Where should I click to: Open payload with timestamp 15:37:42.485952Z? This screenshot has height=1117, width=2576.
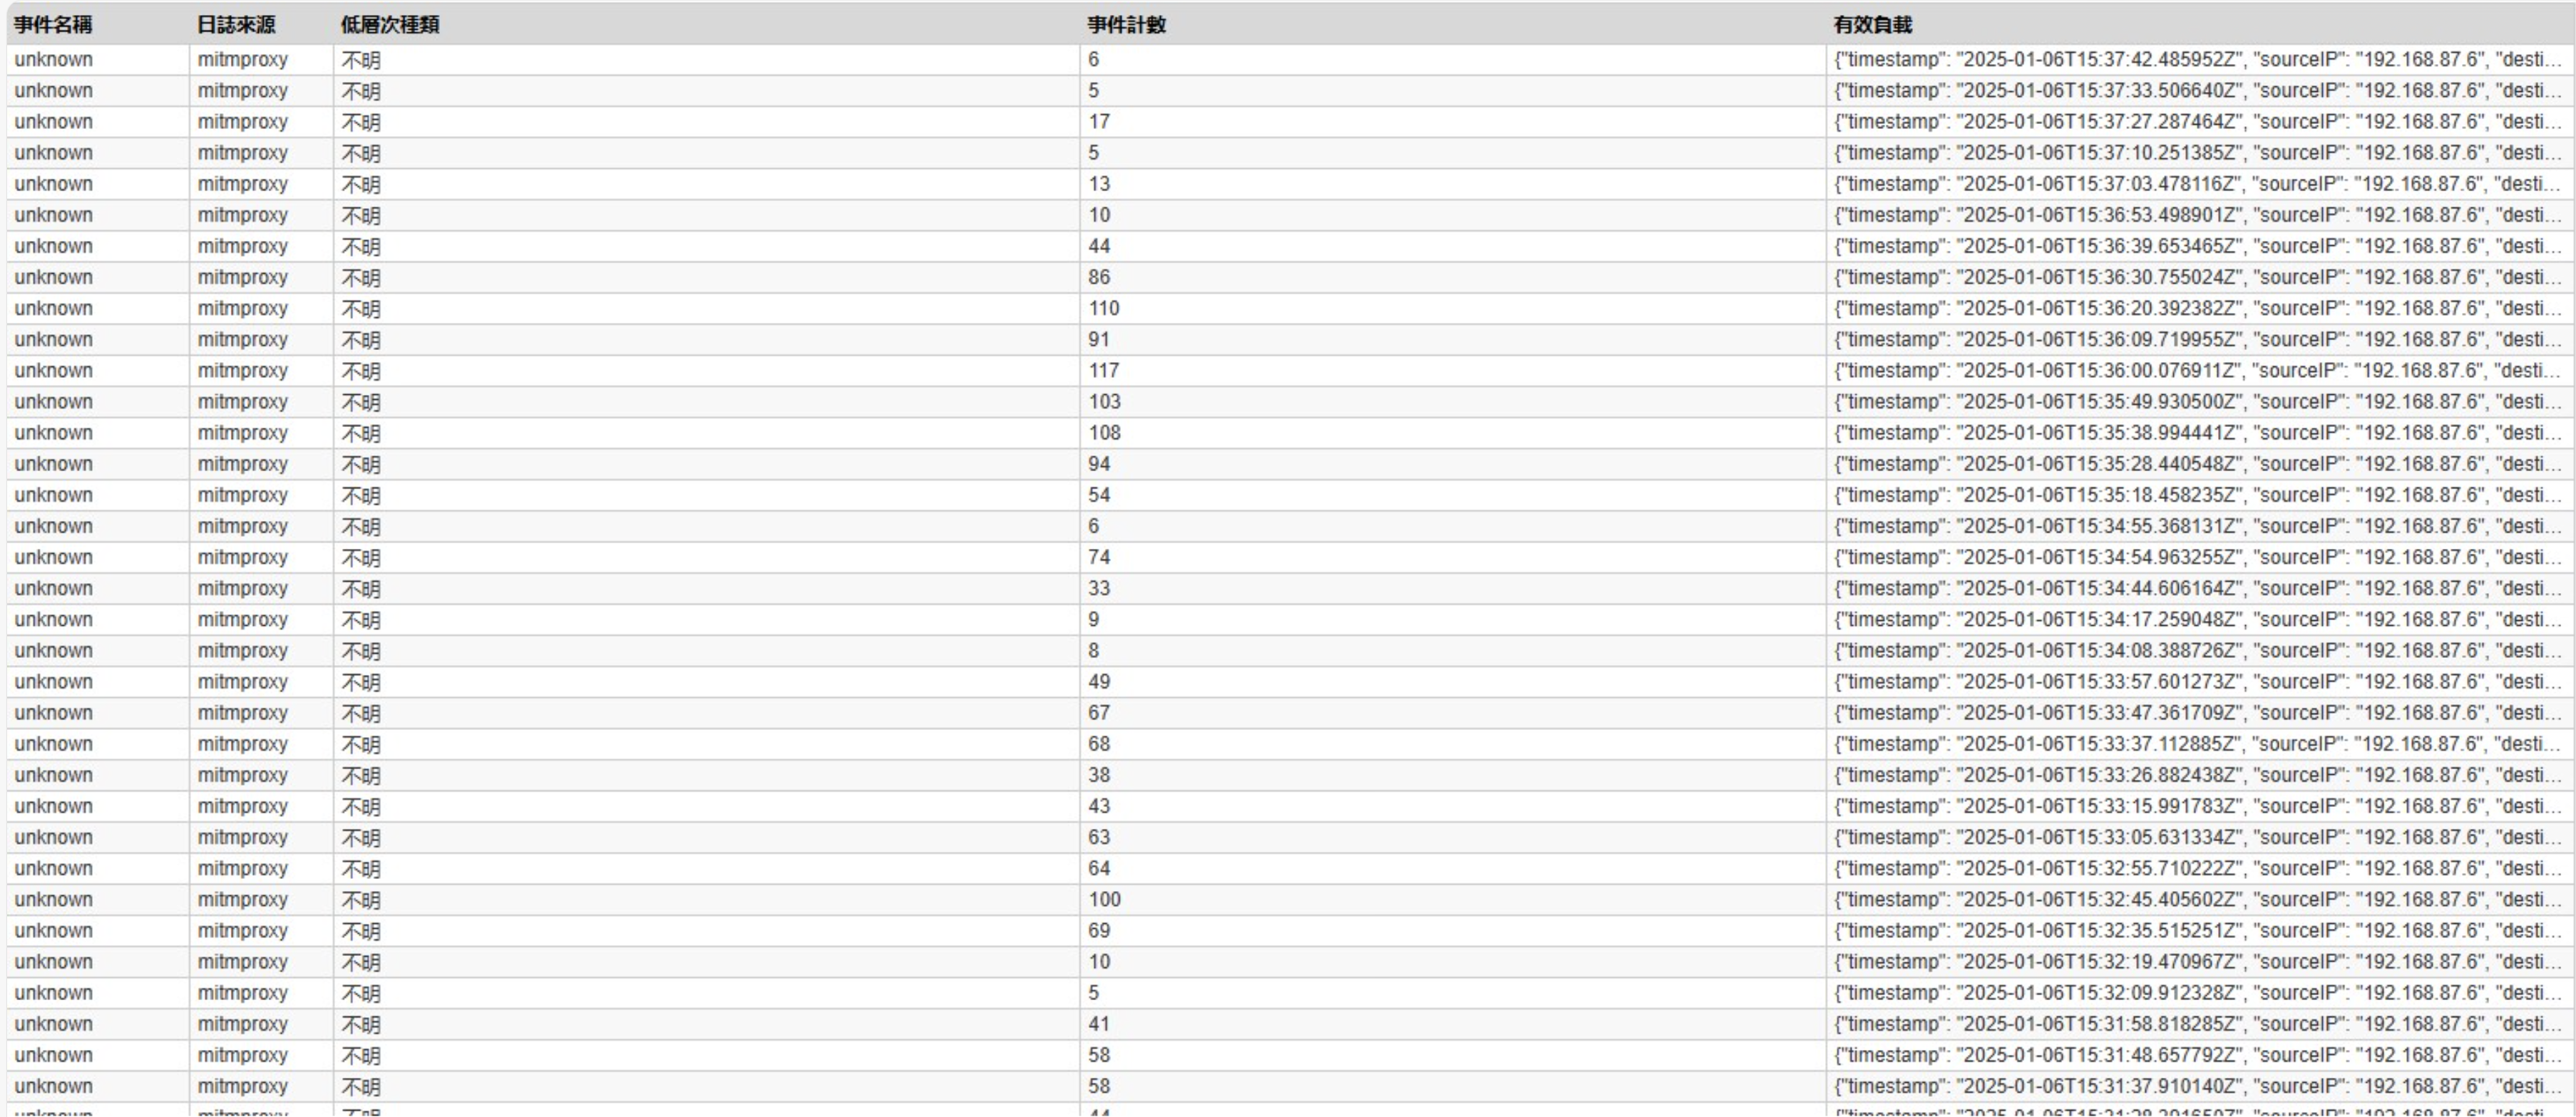click(x=2197, y=60)
